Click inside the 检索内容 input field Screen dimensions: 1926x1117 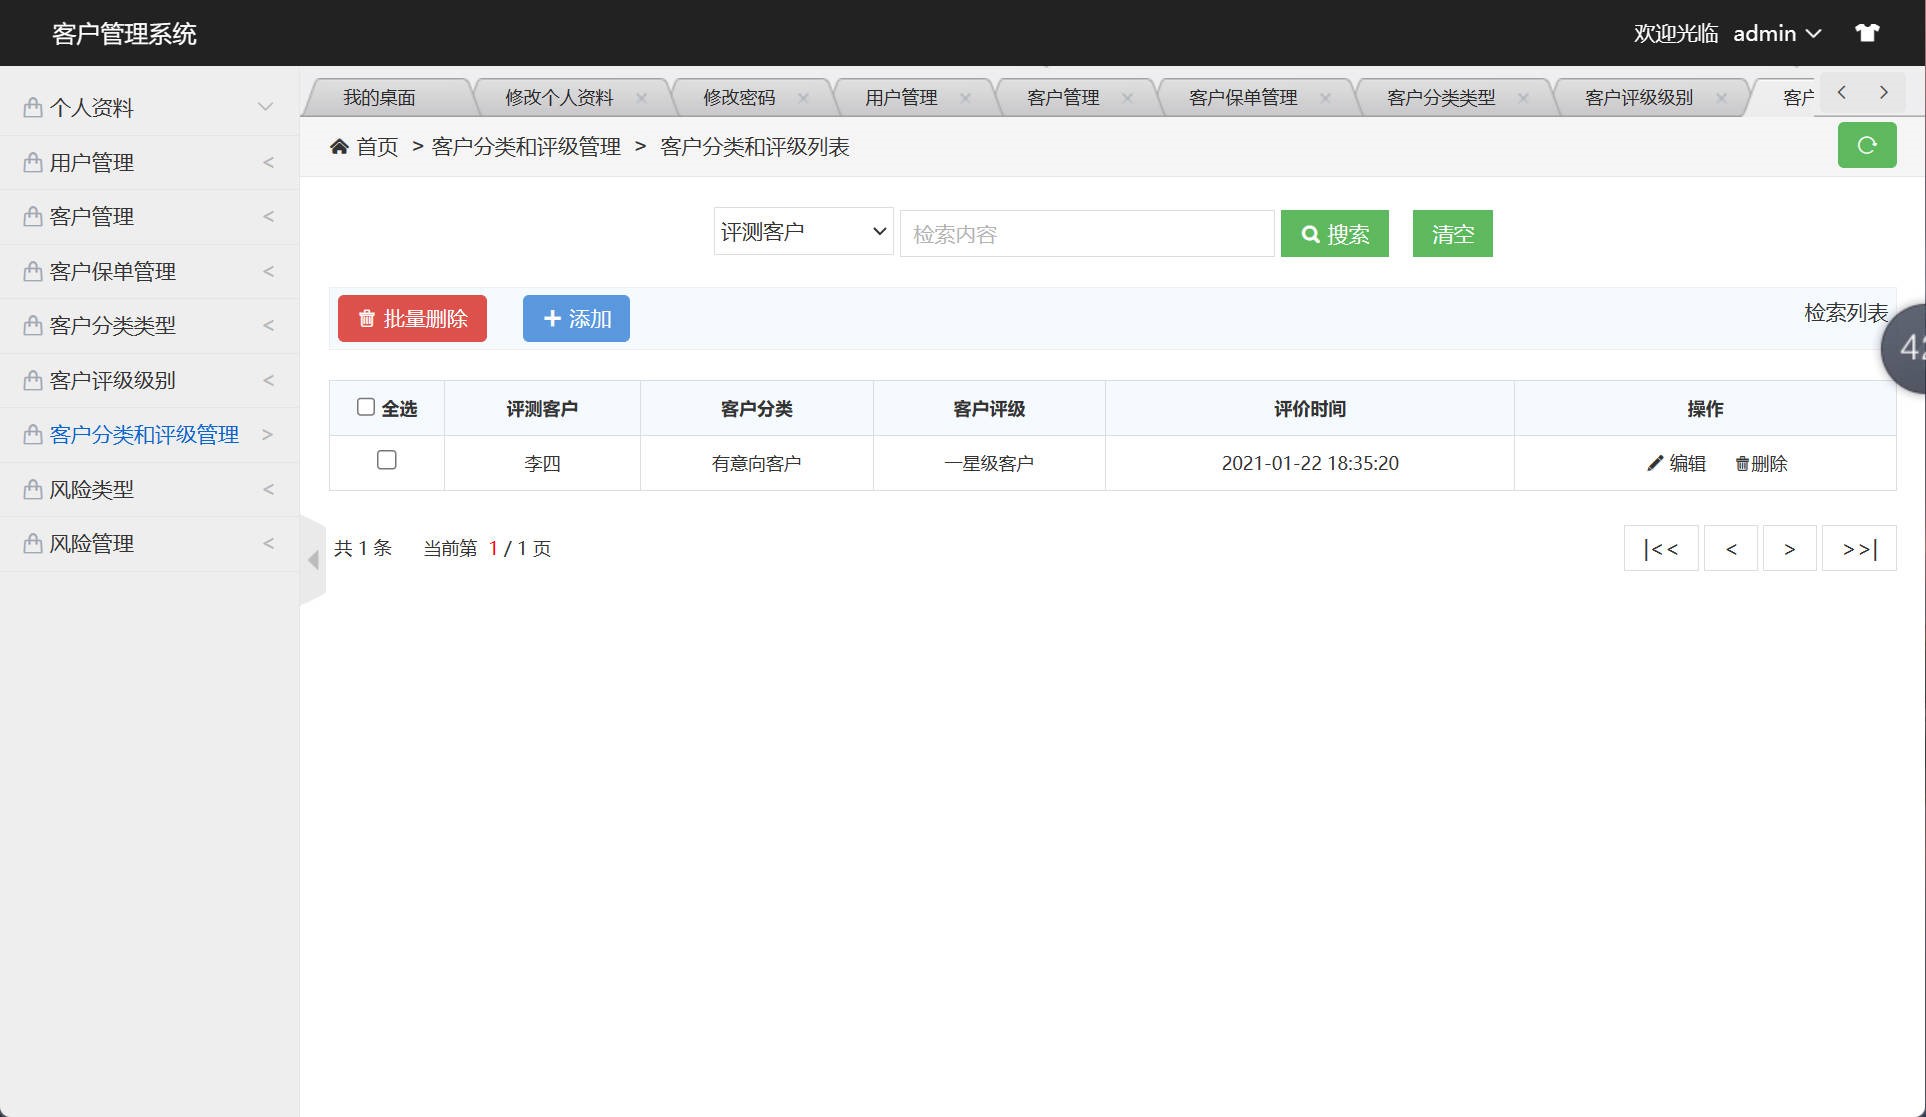tap(1085, 233)
